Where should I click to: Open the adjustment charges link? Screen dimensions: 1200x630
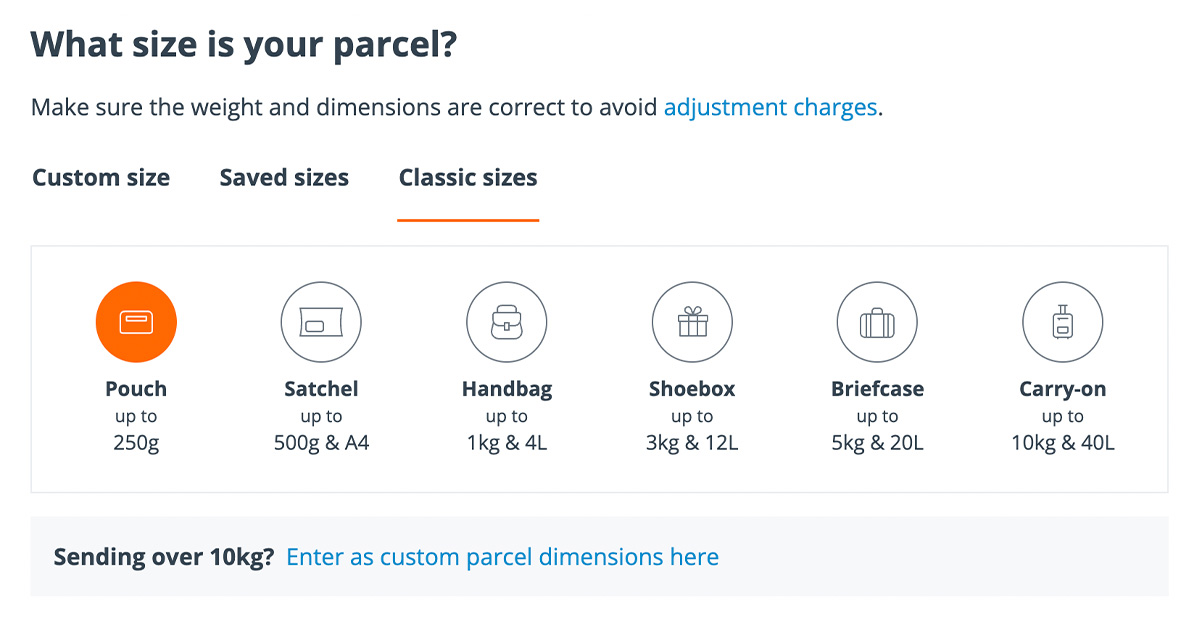[769, 107]
